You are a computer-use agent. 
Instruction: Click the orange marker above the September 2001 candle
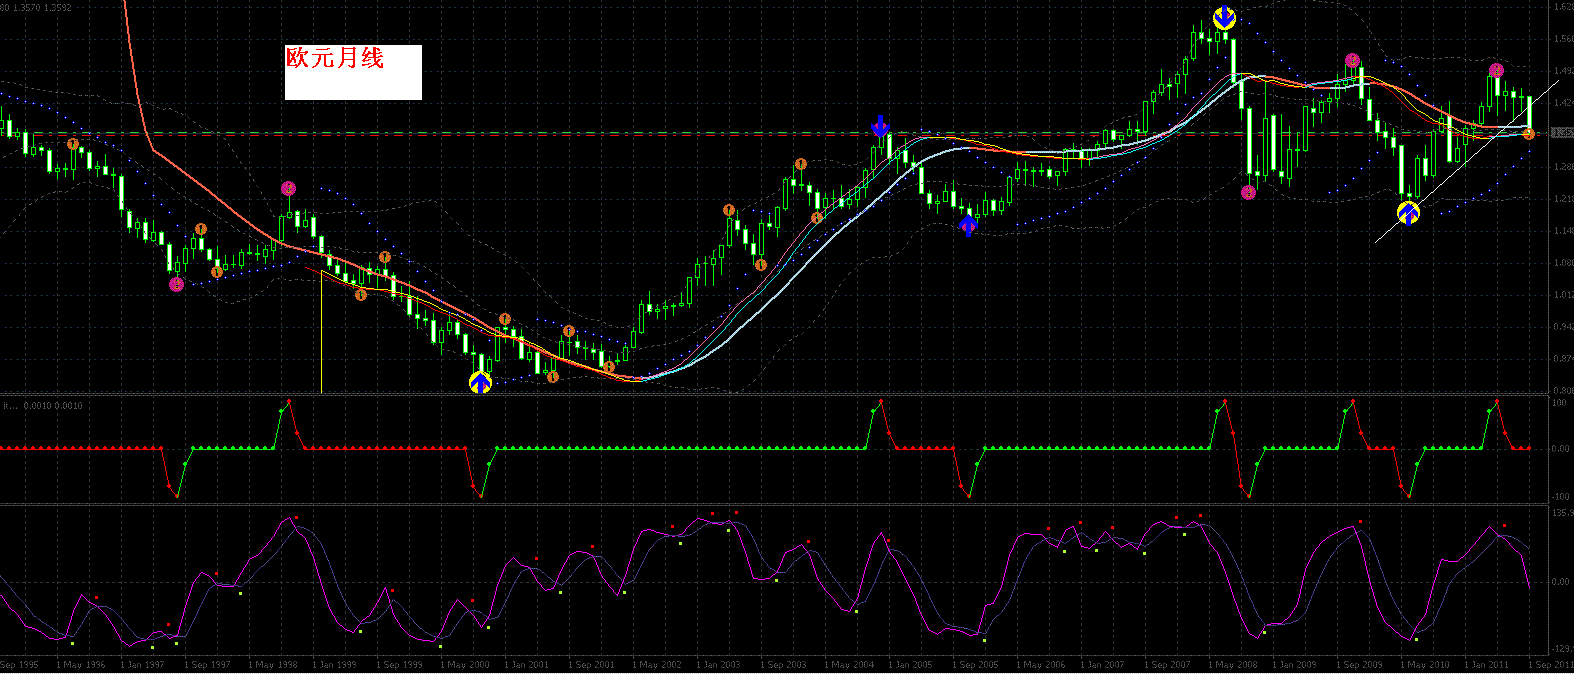tap(569, 331)
